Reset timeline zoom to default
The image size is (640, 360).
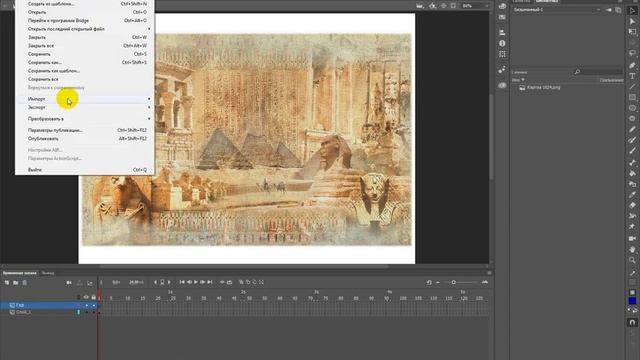point(429,282)
